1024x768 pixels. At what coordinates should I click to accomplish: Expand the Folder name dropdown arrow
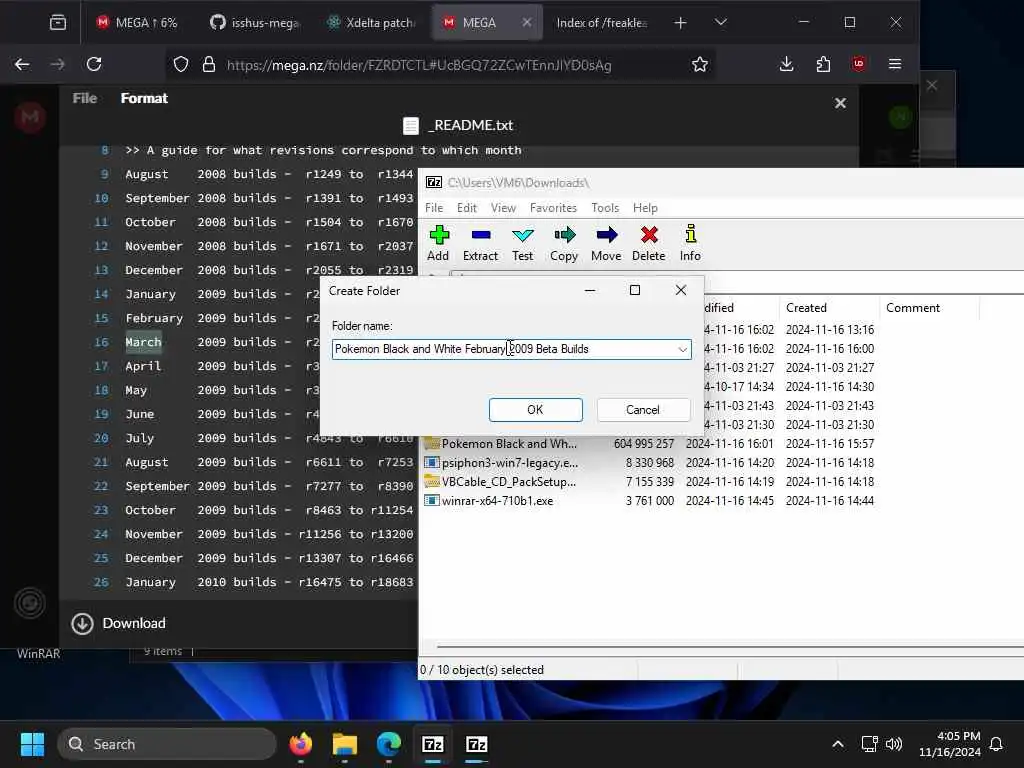click(x=682, y=349)
